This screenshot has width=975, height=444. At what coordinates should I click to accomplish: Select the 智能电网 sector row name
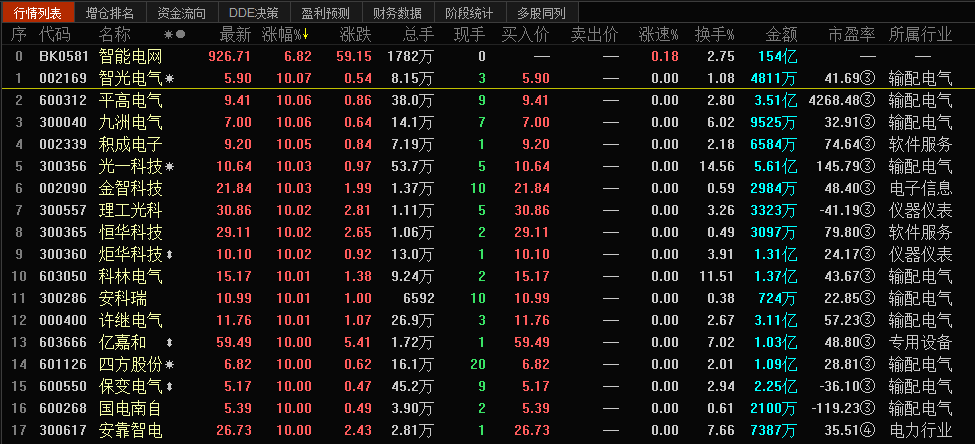click(x=131, y=57)
